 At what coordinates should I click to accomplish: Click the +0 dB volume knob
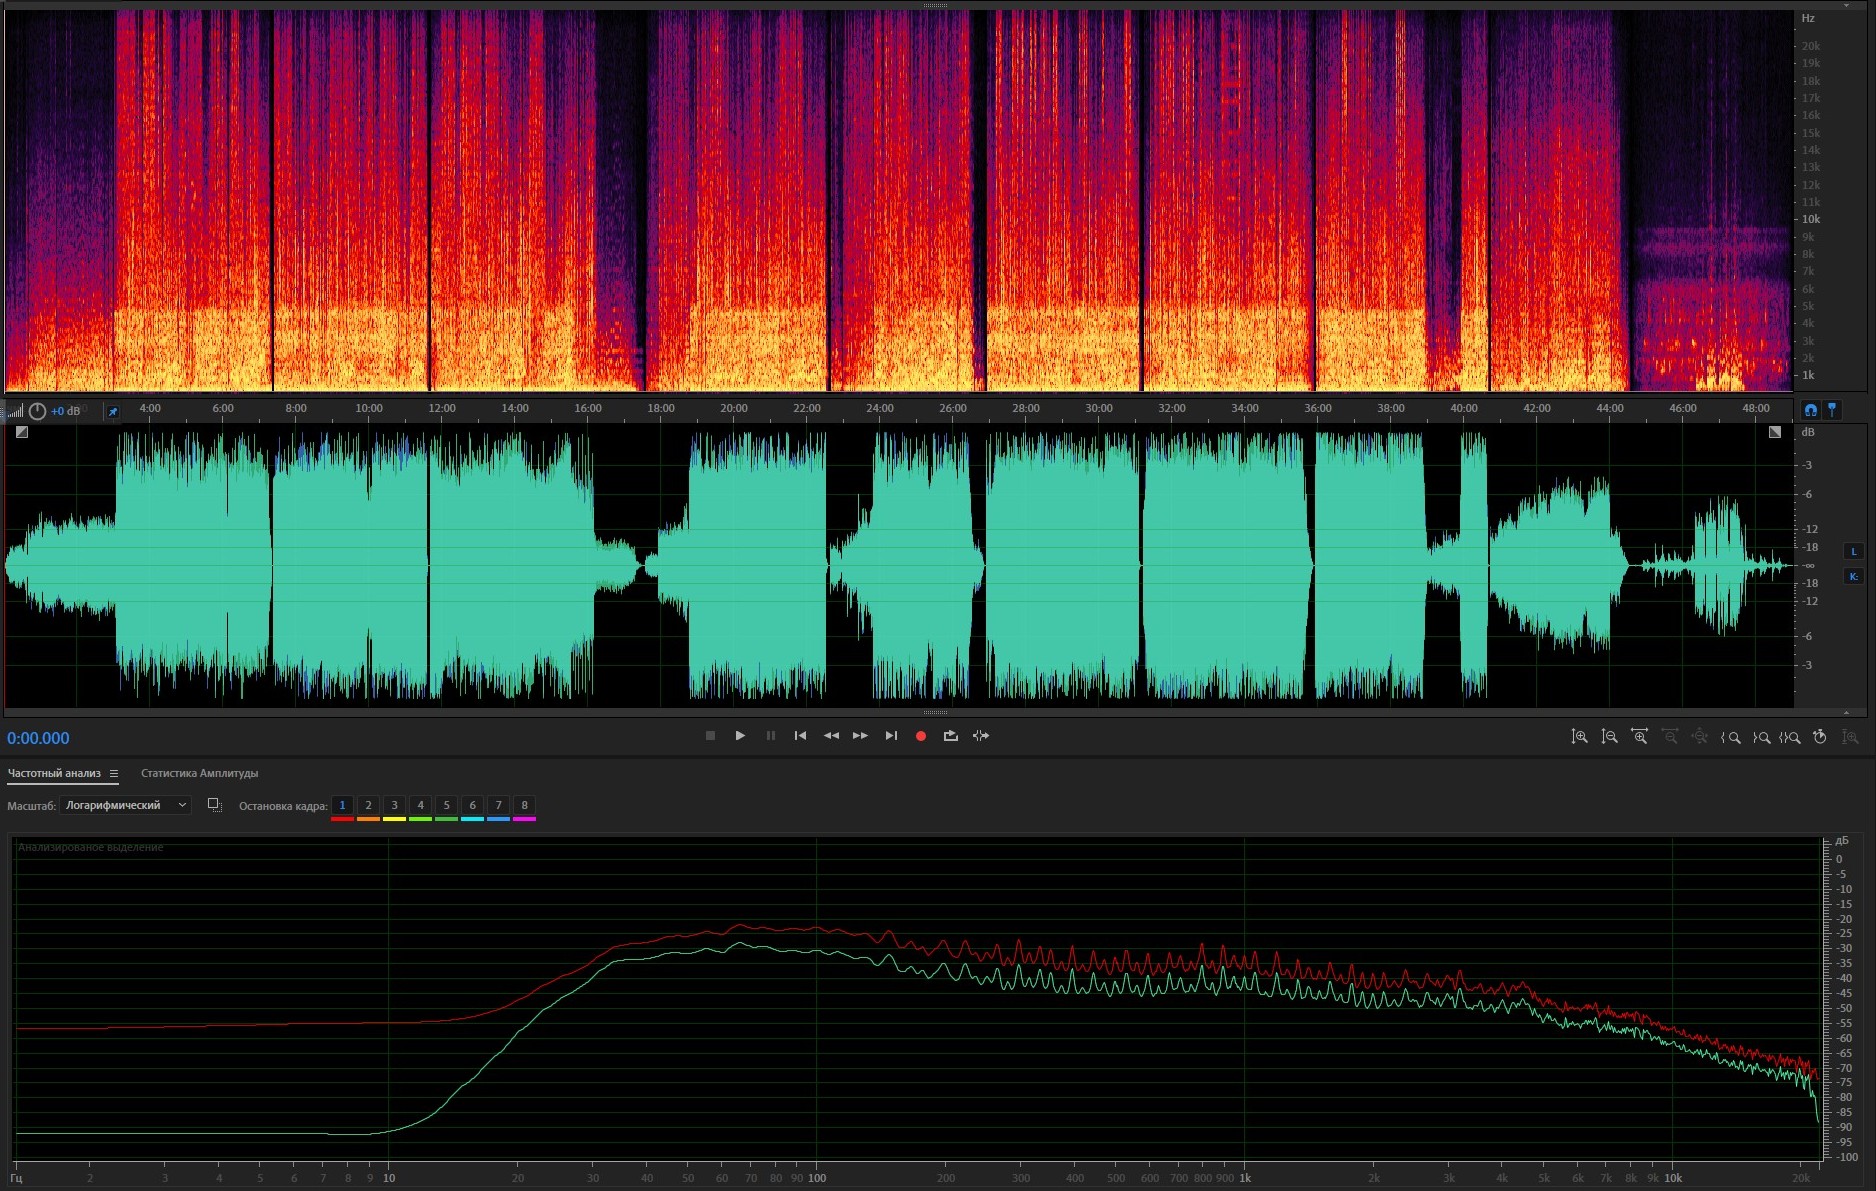[x=37, y=411]
